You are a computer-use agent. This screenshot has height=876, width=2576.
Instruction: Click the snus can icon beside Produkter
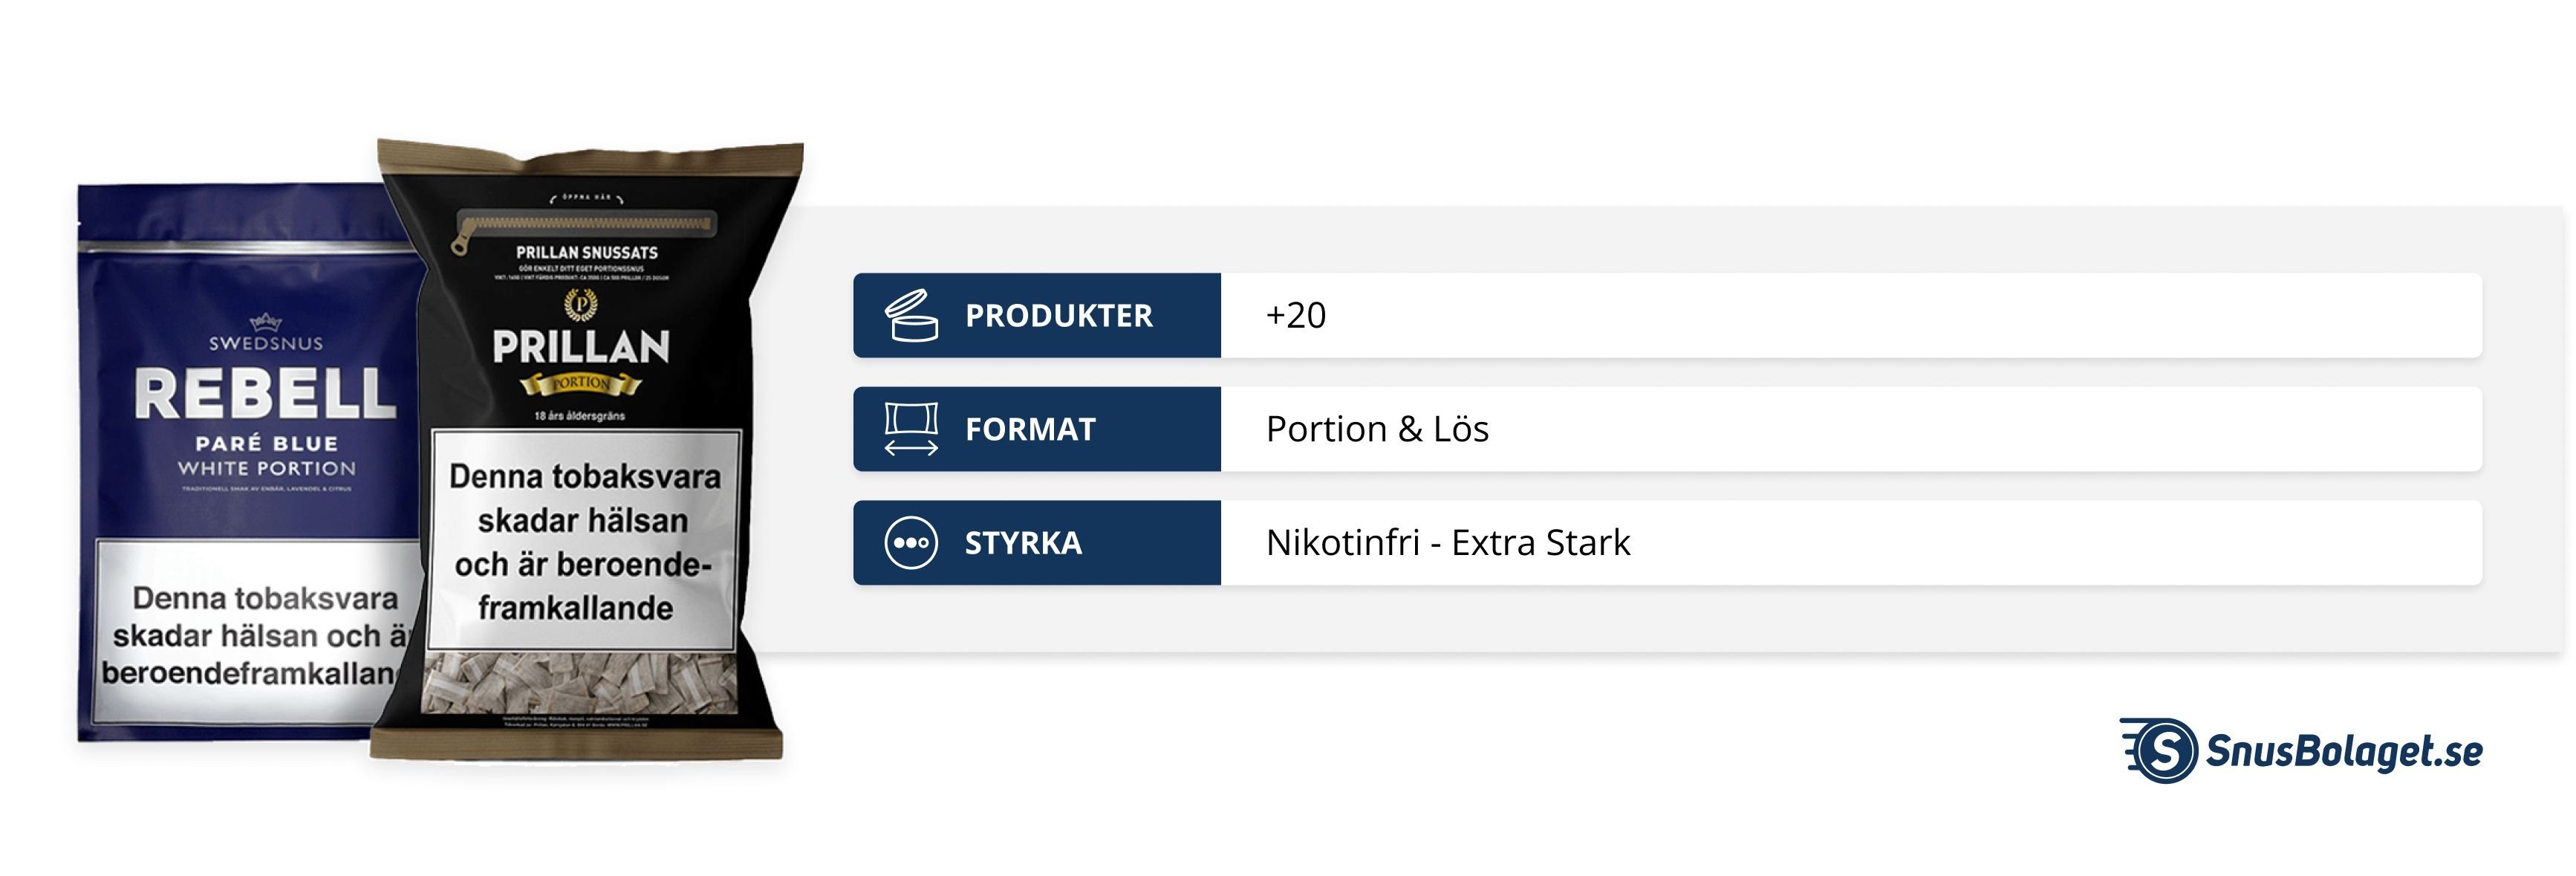pos(911,315)
